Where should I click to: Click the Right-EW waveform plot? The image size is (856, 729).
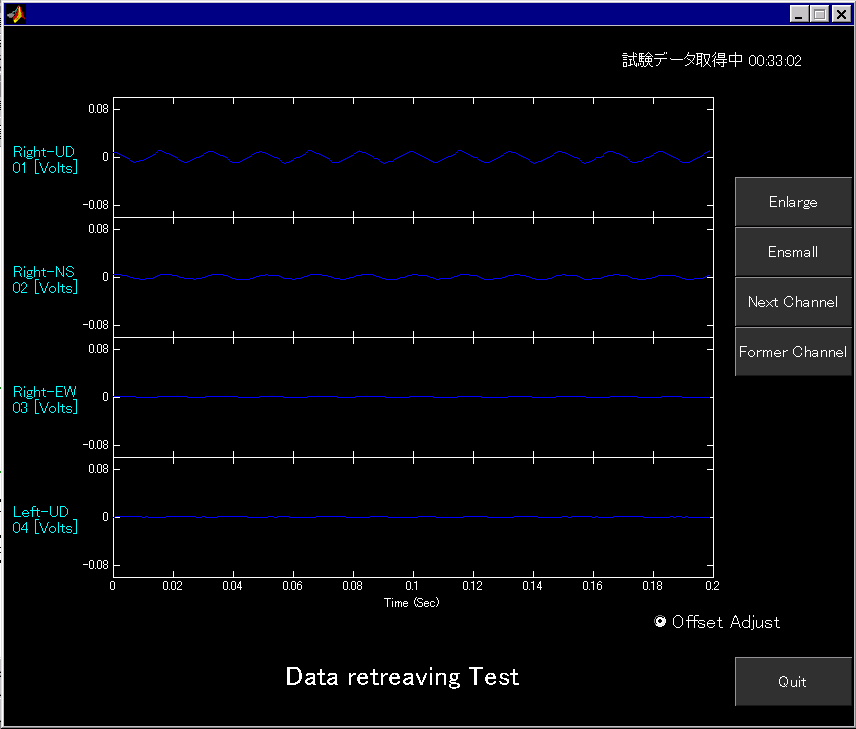(x=413, y=398)
